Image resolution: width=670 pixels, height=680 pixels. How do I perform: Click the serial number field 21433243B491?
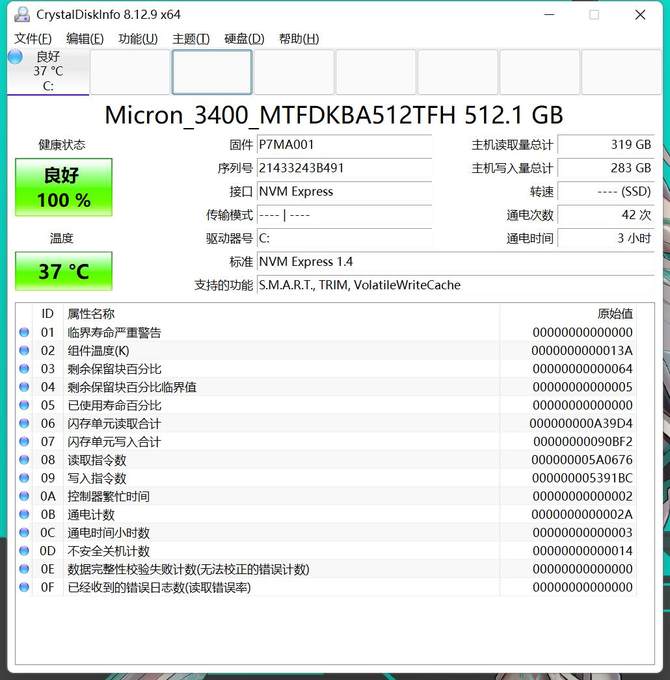tap(344, 168)
